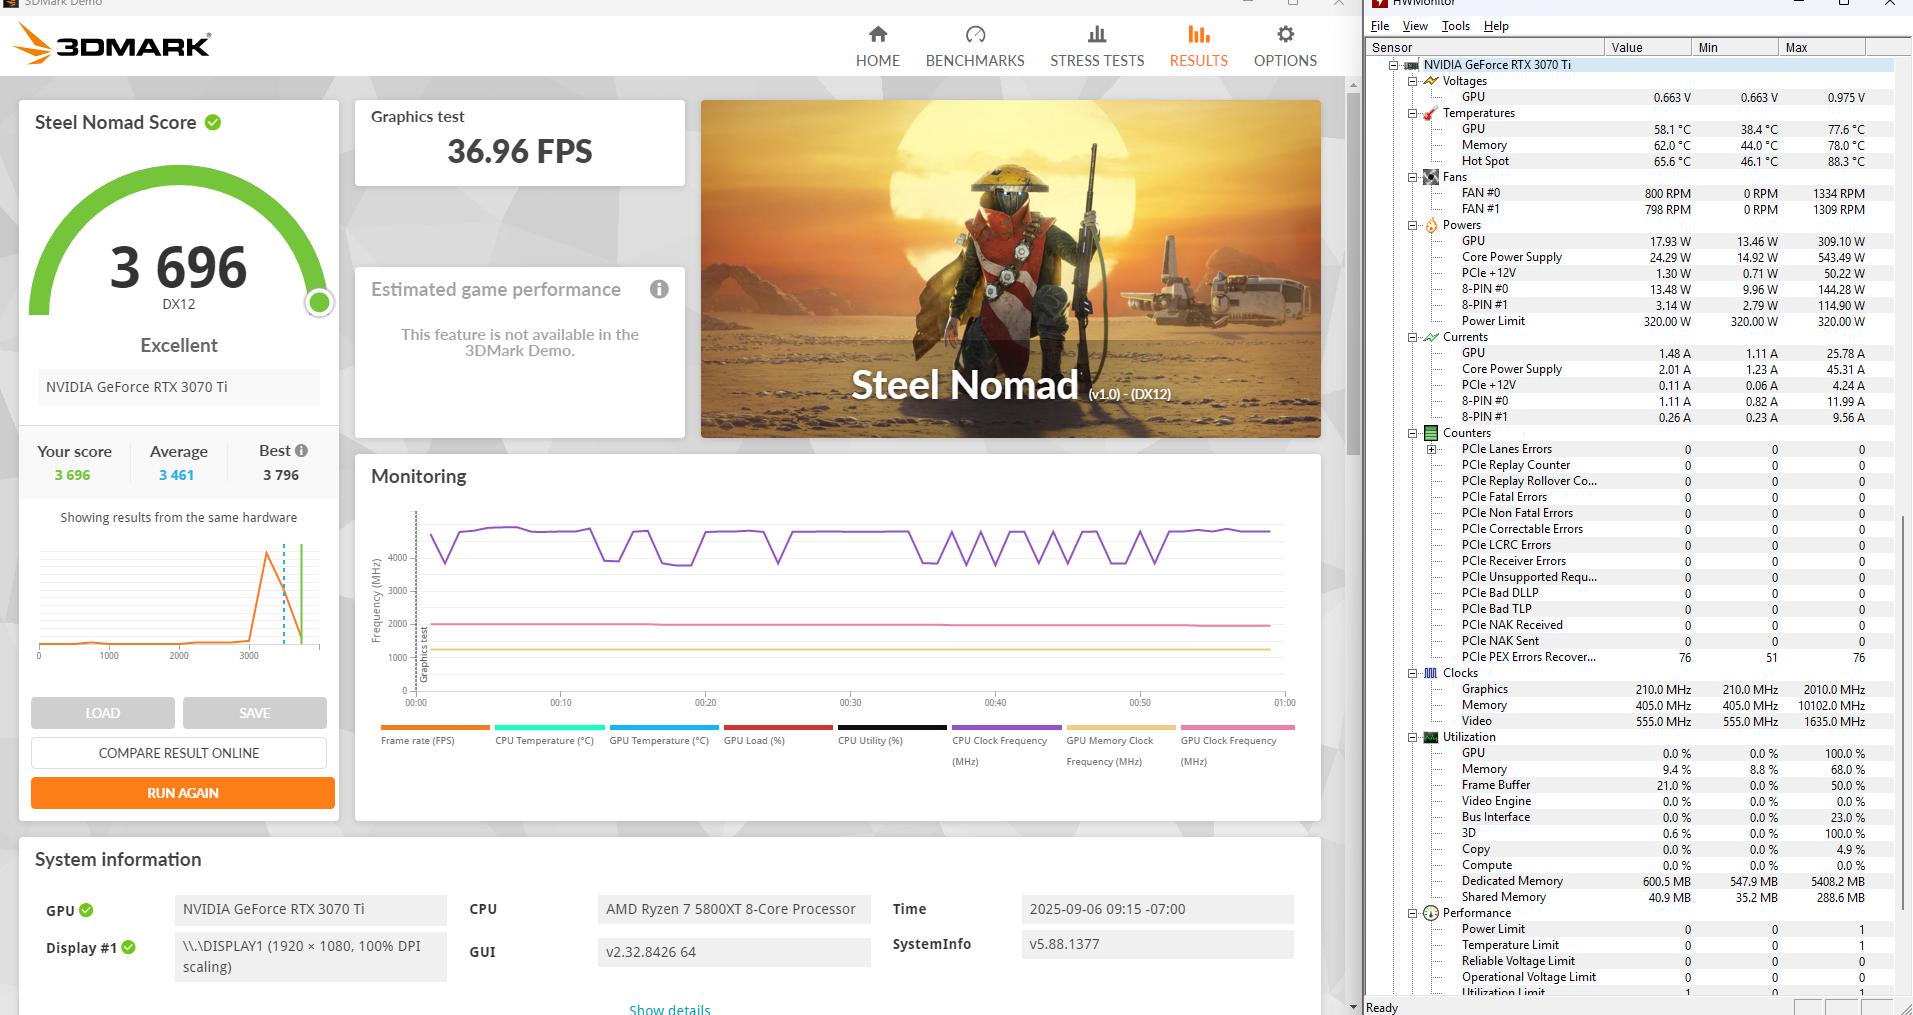Open the Help menu in HWMonitor
The image size is (1913, 1015).
coord(1496,26)
